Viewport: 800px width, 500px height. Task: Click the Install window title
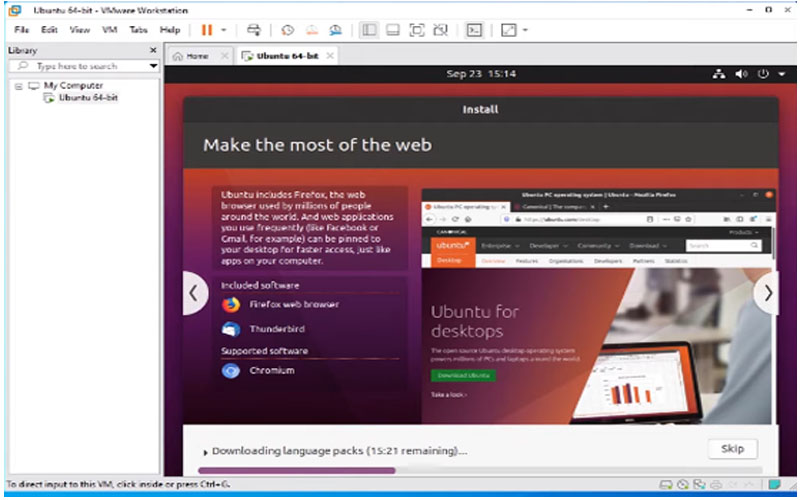[480, 109]
